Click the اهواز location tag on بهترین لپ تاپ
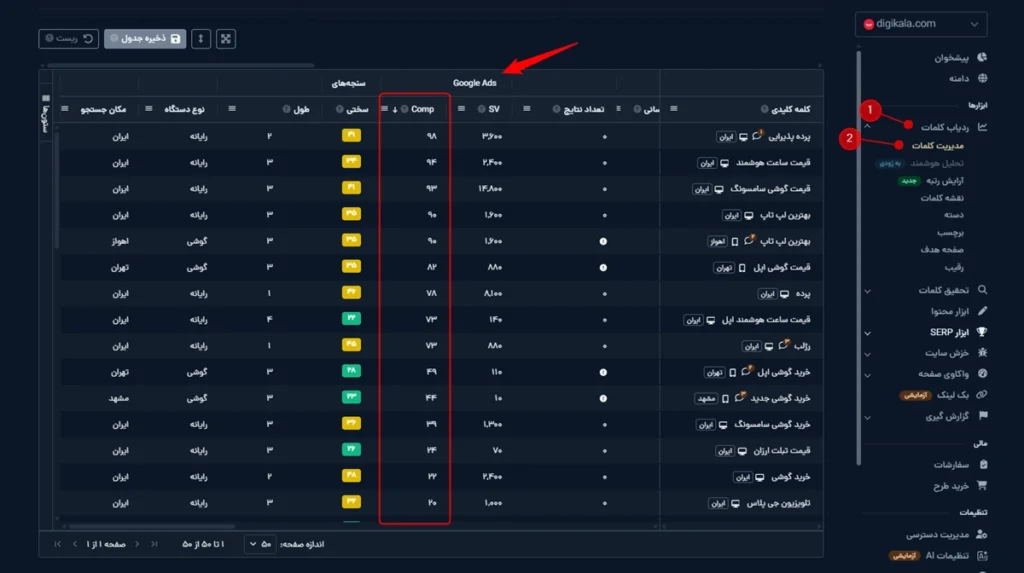 [717, 242]
